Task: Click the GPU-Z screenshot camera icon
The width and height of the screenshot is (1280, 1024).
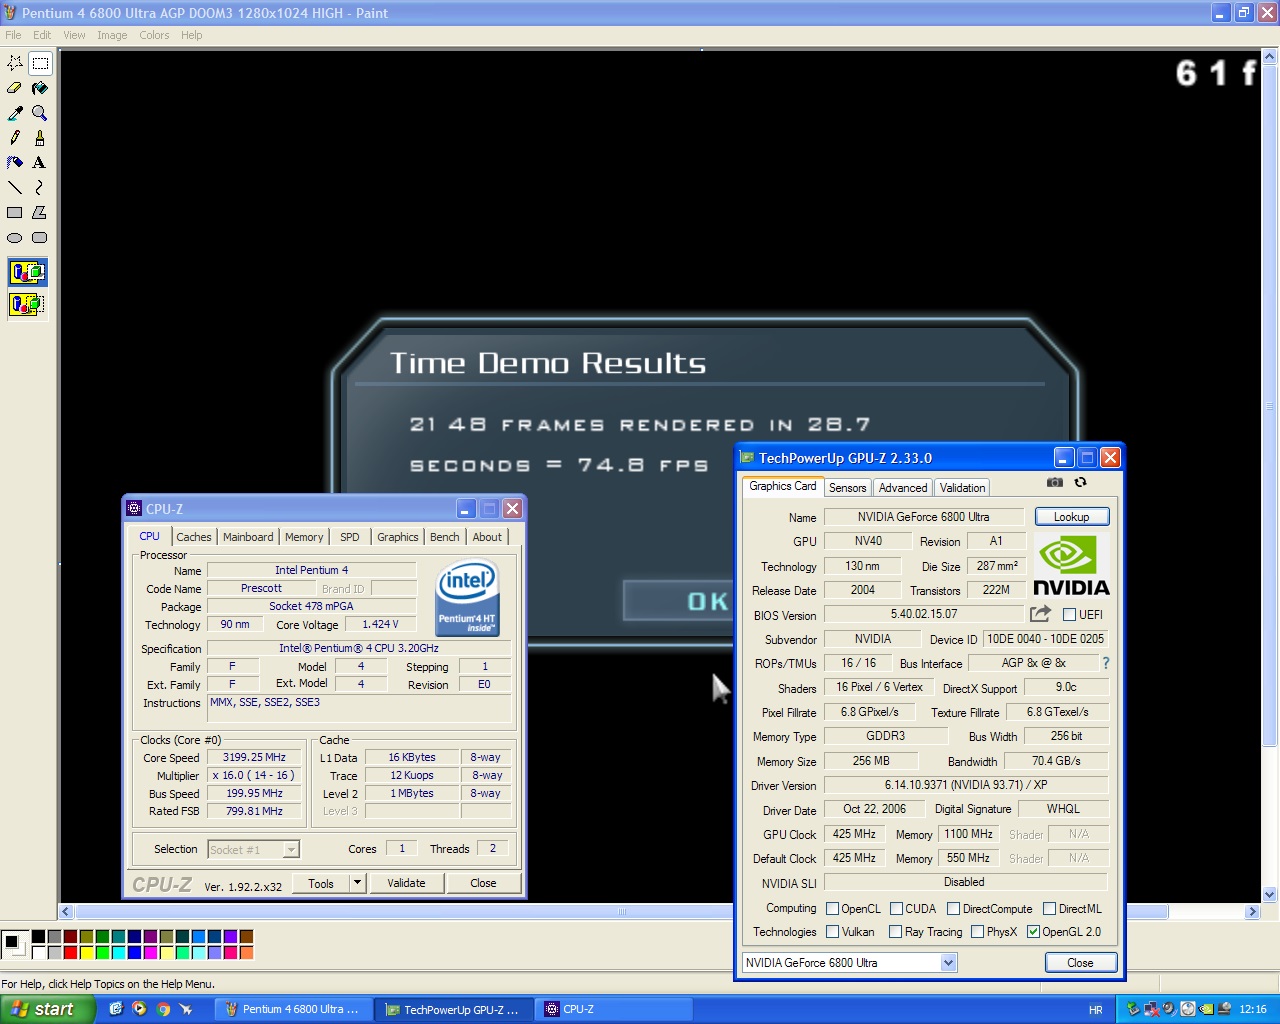Action: click(x=1055, y=482)
